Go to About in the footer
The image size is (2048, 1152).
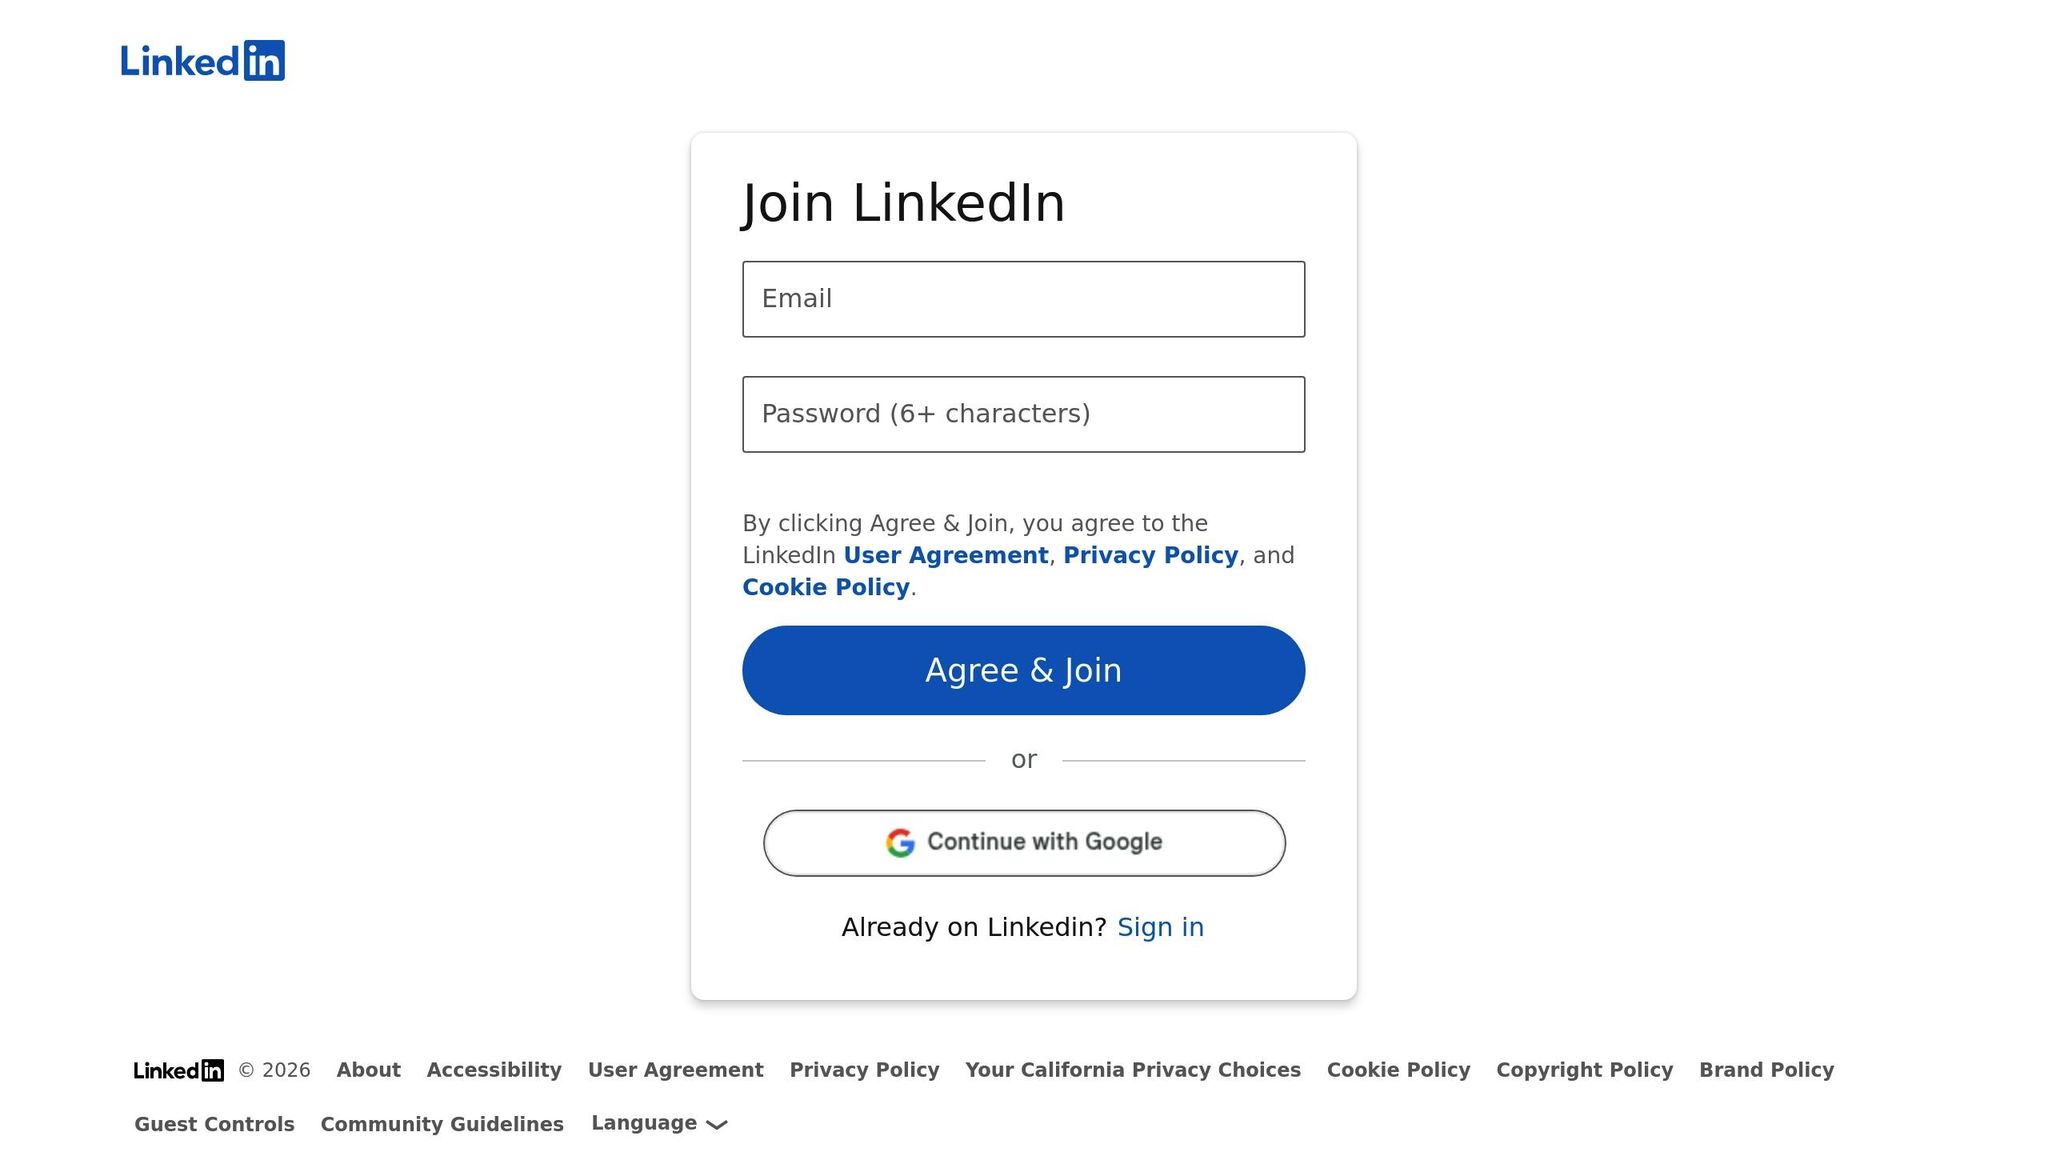pos(368,1070)
